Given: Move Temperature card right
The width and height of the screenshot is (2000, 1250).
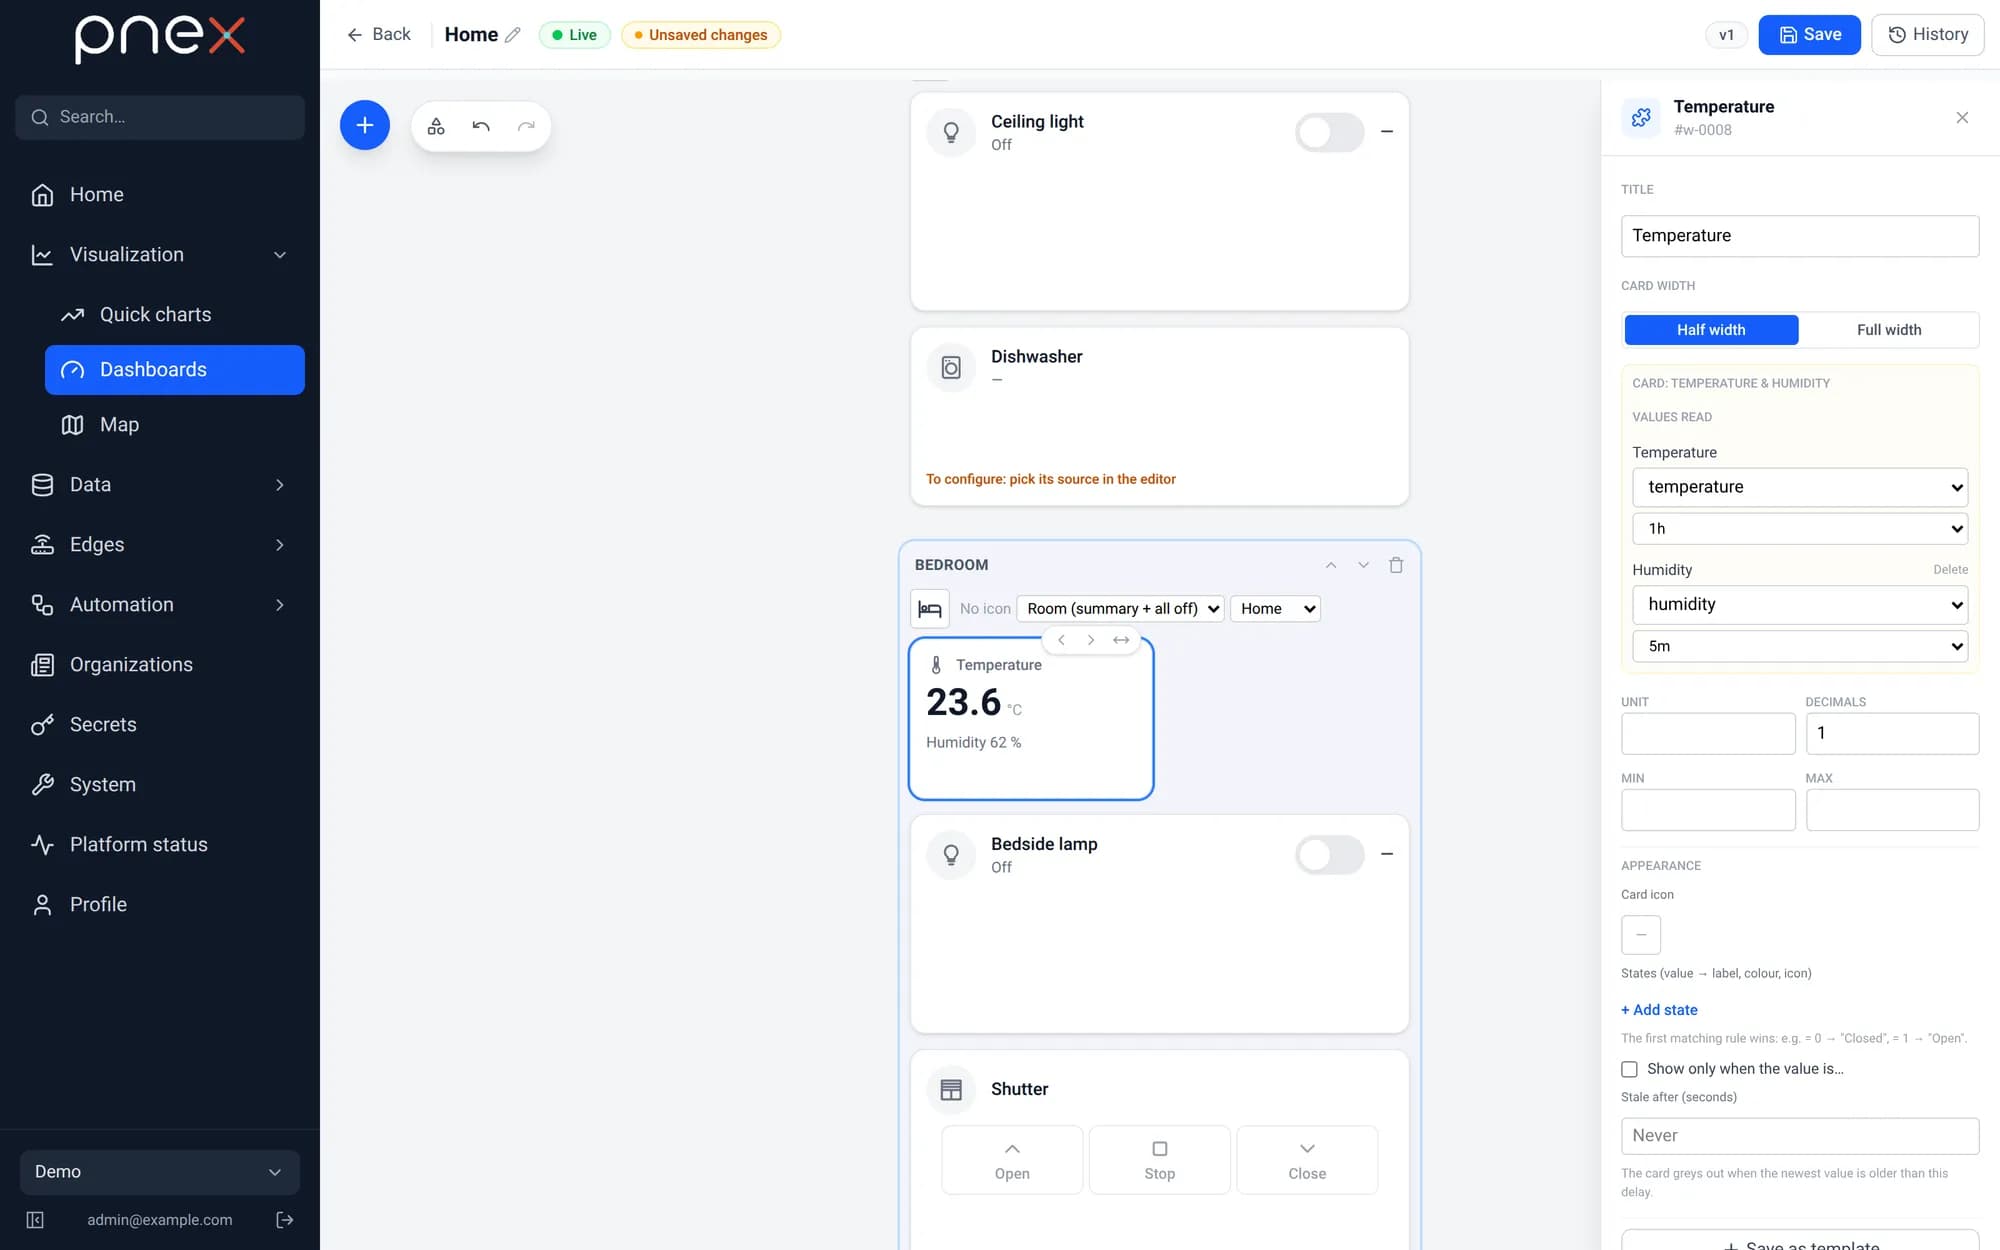Looking at the screenshot, I should click(1091, 640).
